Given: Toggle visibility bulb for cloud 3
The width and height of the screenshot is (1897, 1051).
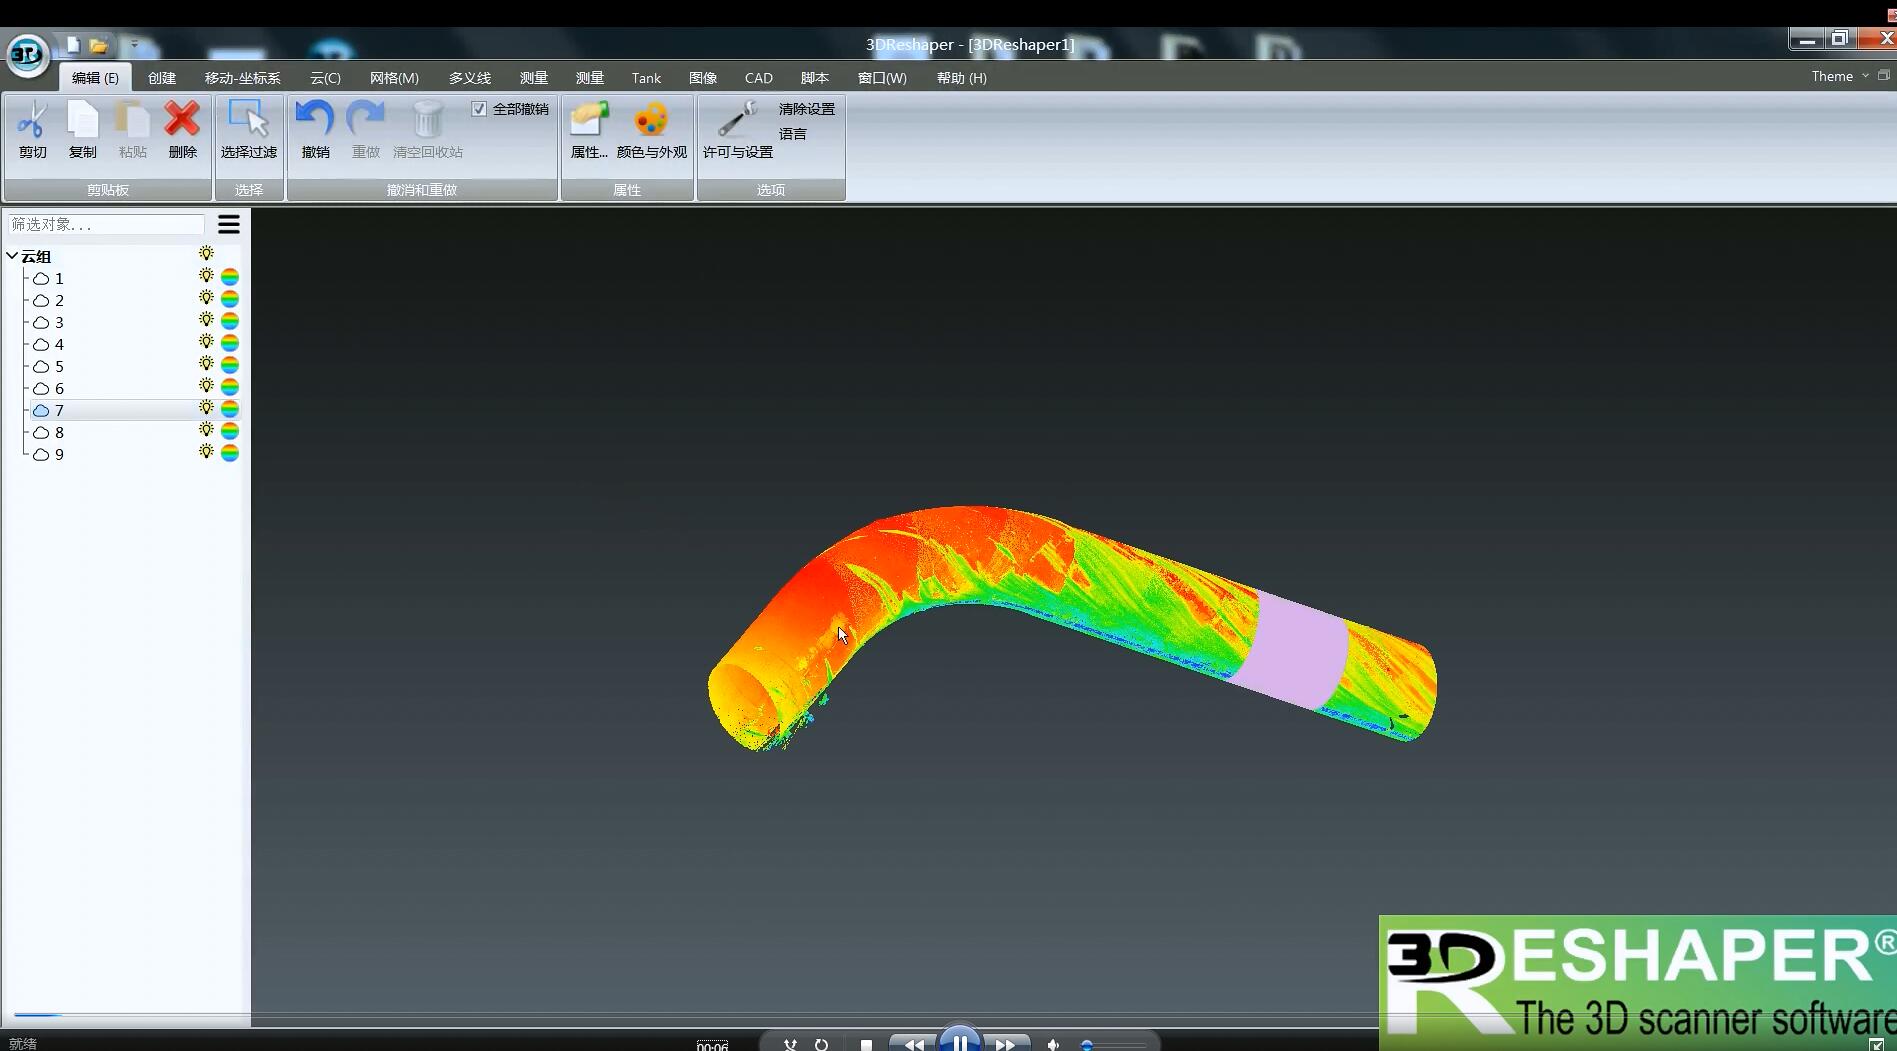Looking at the screenshot, I should click(206, 320).
